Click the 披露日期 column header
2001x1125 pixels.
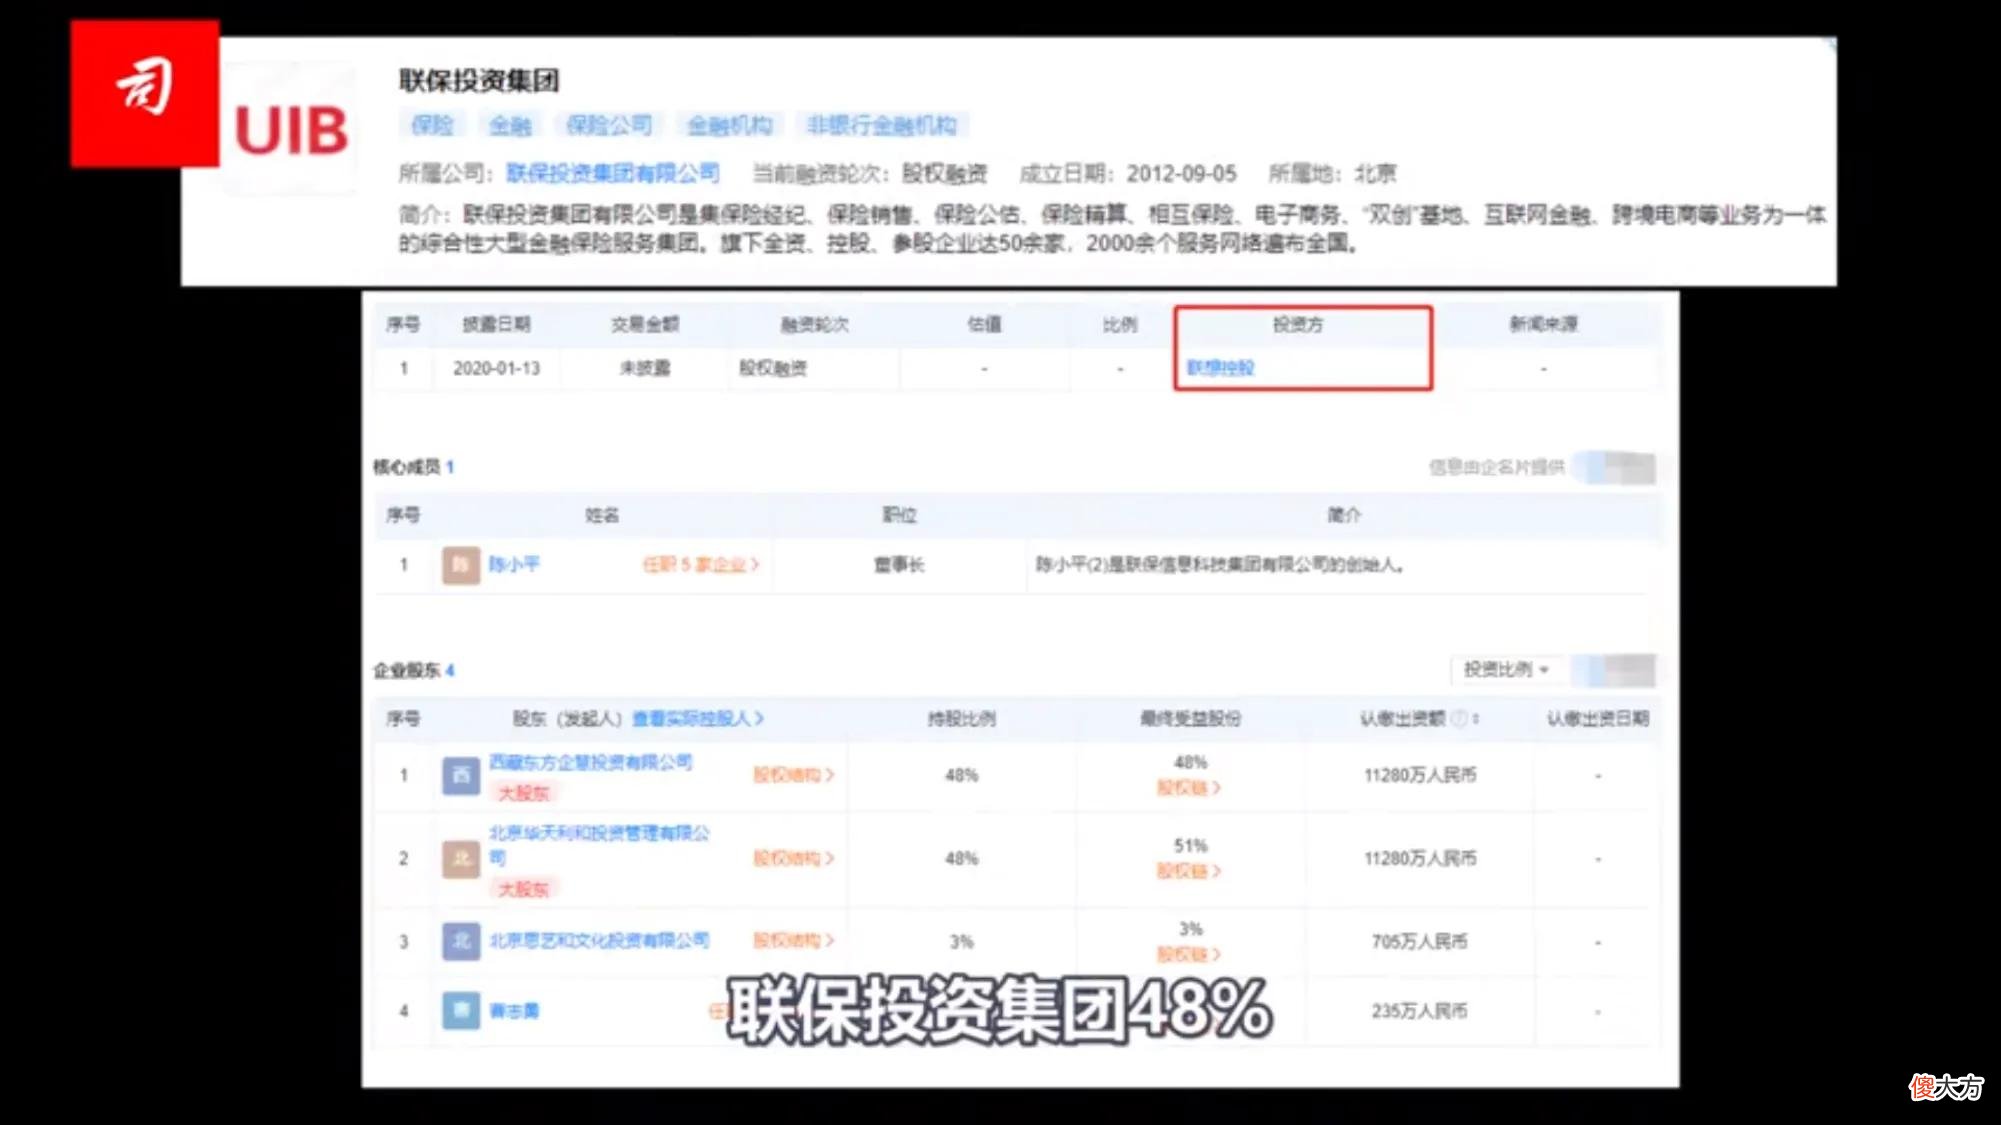point(496,324)
